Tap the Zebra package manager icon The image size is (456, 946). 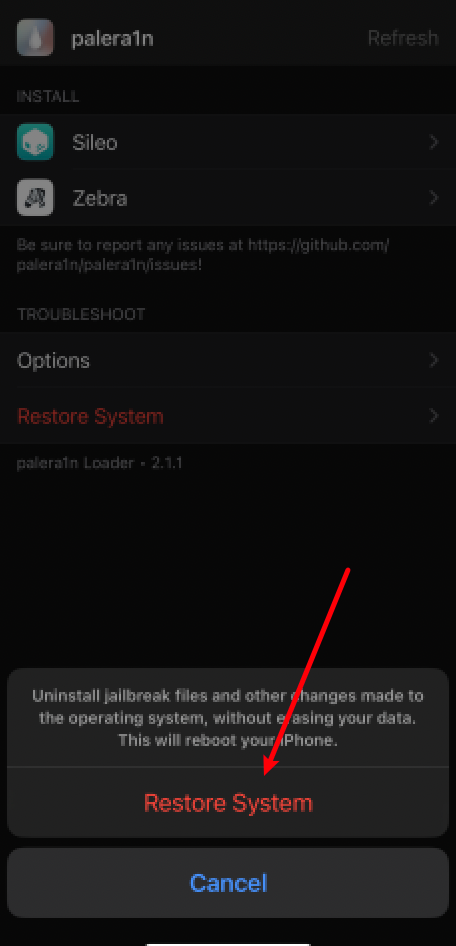coord(35,198)
